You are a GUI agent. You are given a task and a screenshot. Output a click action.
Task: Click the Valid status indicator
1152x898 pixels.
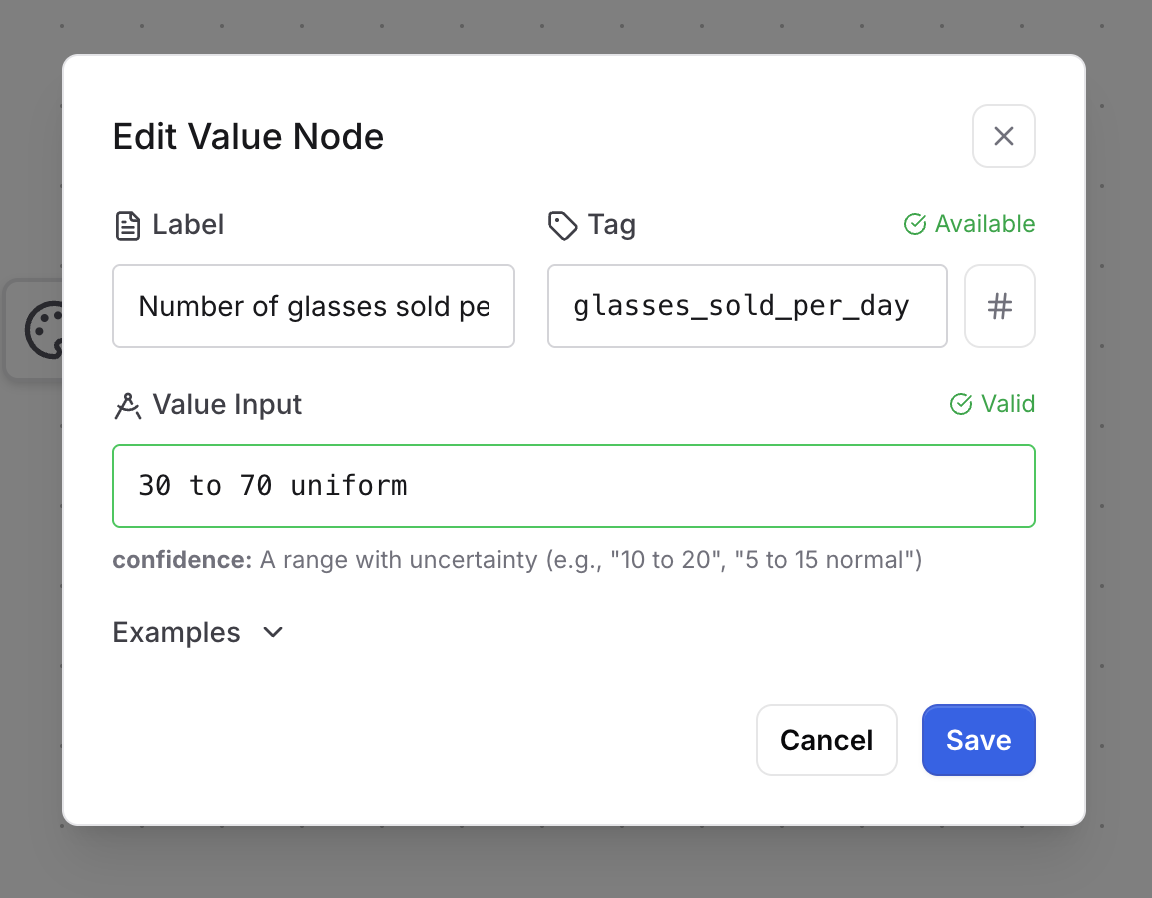click(993, 404)
